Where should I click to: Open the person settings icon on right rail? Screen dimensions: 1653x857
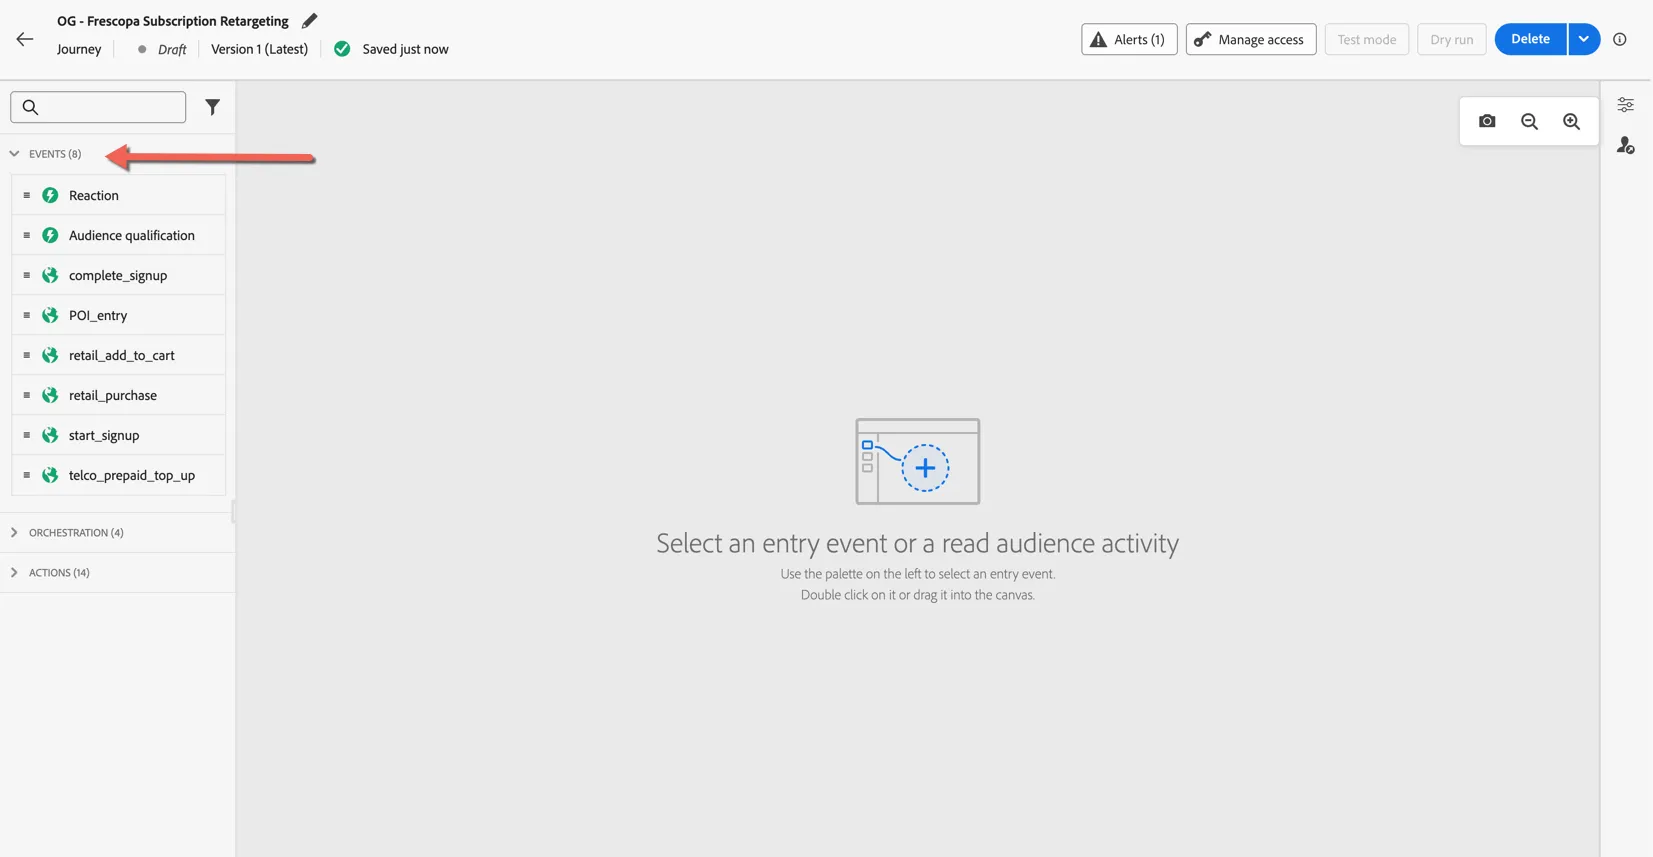click(x=1626, y=146)
